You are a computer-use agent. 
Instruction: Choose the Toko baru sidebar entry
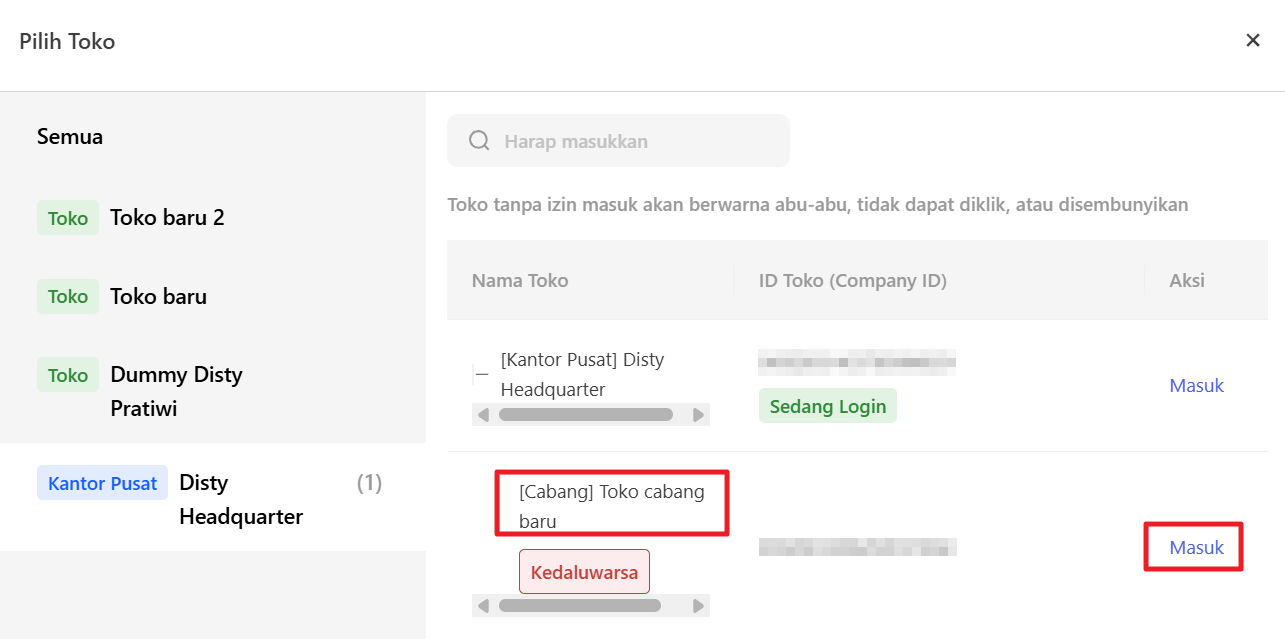tap(158, 297)
